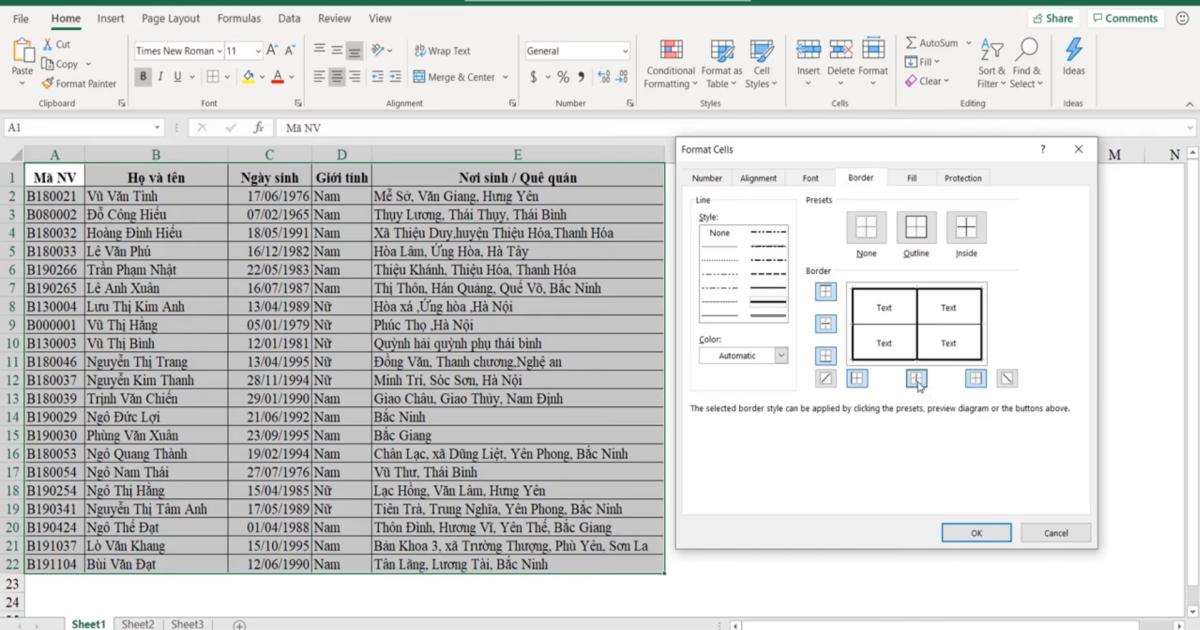Viewport: 1200px width, 630px height.
Task: Apply the red font color swatch
Action: point(275,76)
